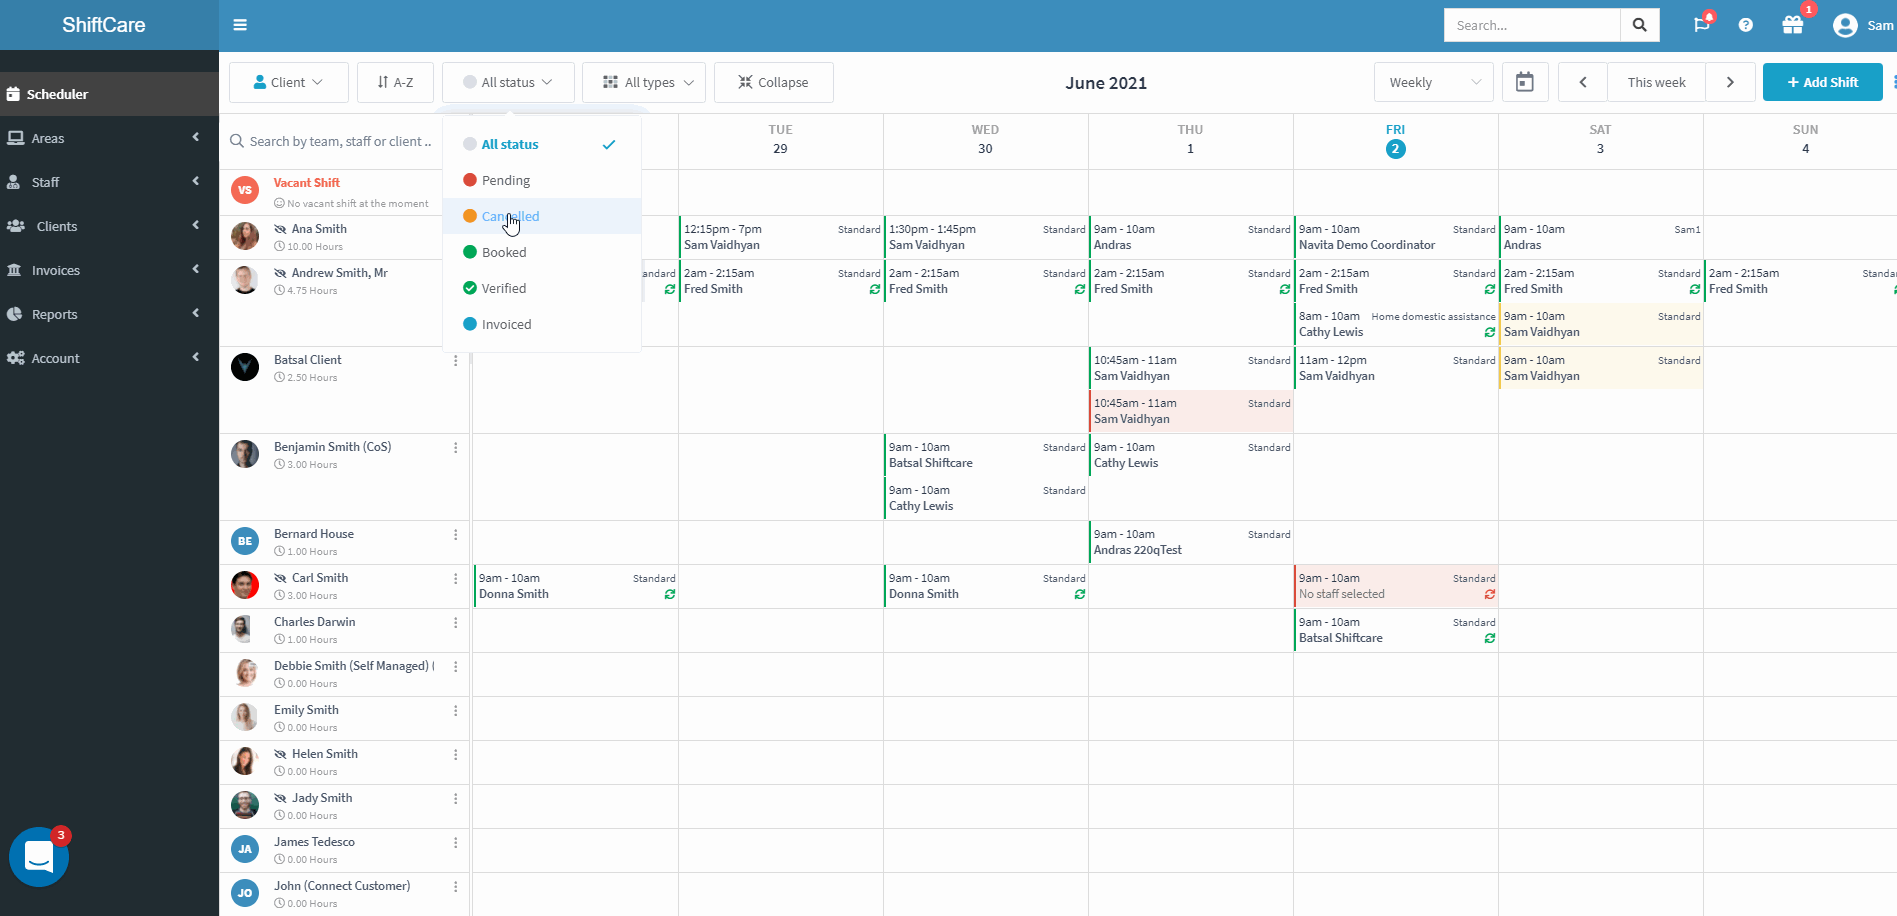Focus the top Search field

click(1532, 25)
